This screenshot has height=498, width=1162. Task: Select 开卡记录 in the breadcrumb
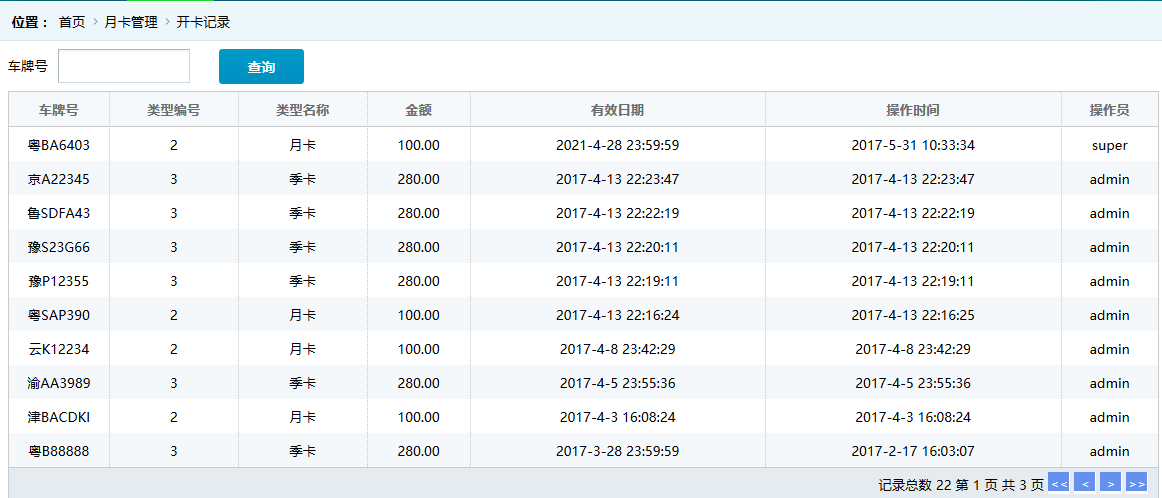click(x=203, y=22)
